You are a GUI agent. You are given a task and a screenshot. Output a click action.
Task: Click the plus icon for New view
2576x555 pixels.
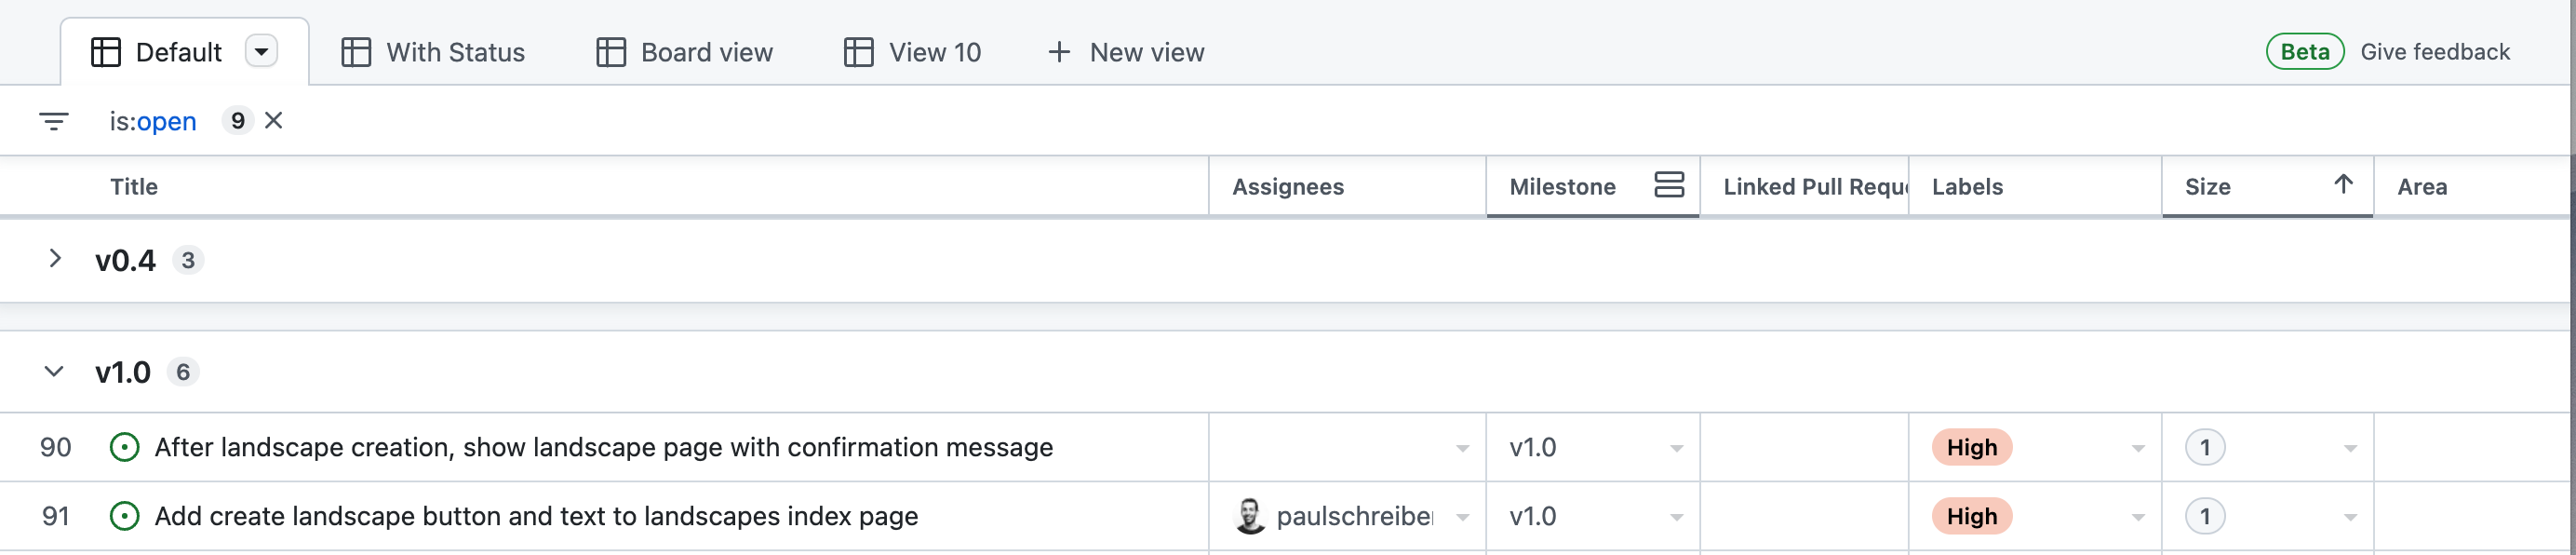coord(1059,52)
